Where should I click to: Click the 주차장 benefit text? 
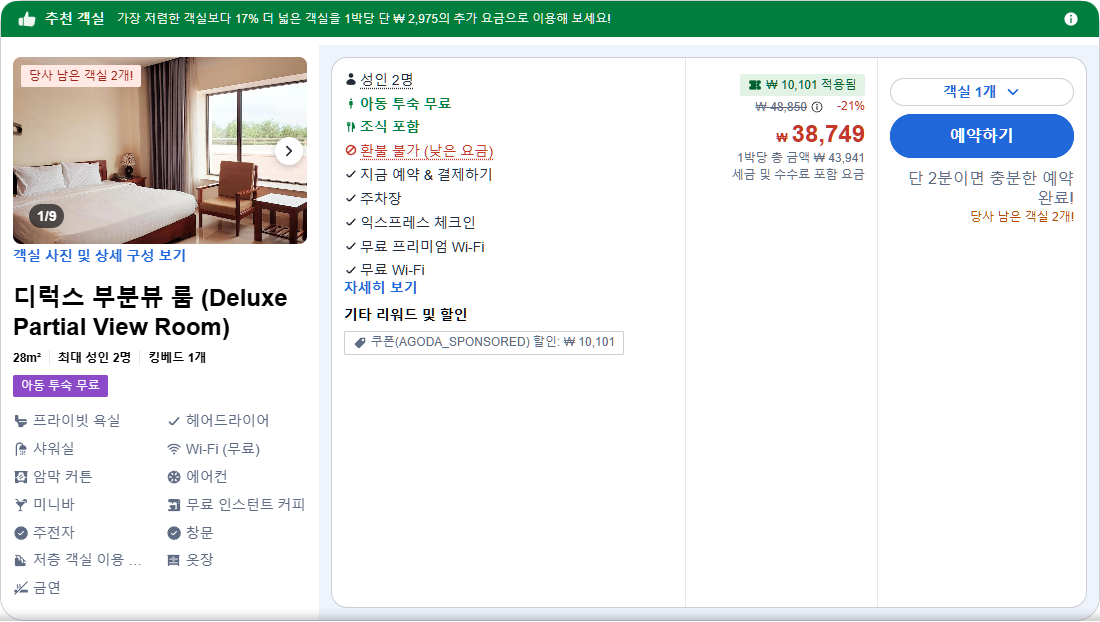[380, 199]
